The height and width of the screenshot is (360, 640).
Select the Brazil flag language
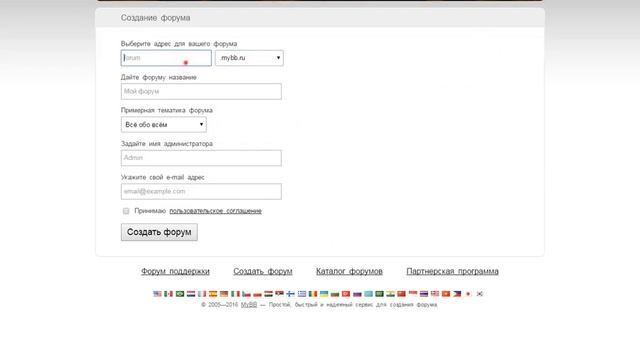[180, 294]
